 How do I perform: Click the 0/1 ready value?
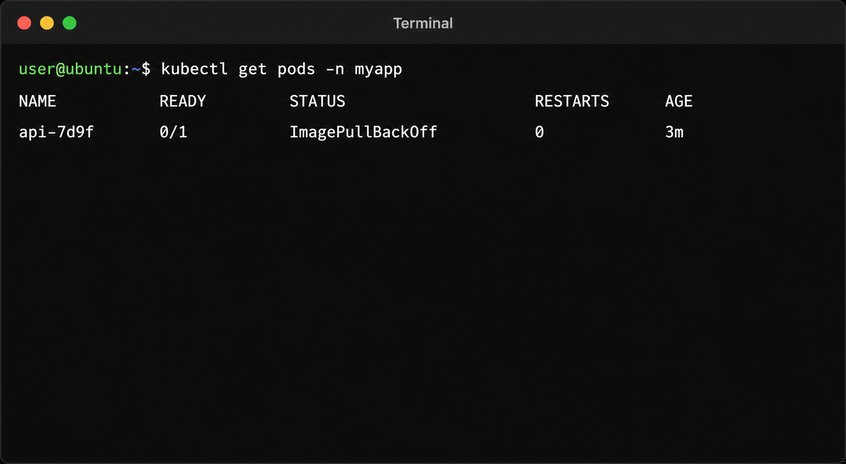173,132
